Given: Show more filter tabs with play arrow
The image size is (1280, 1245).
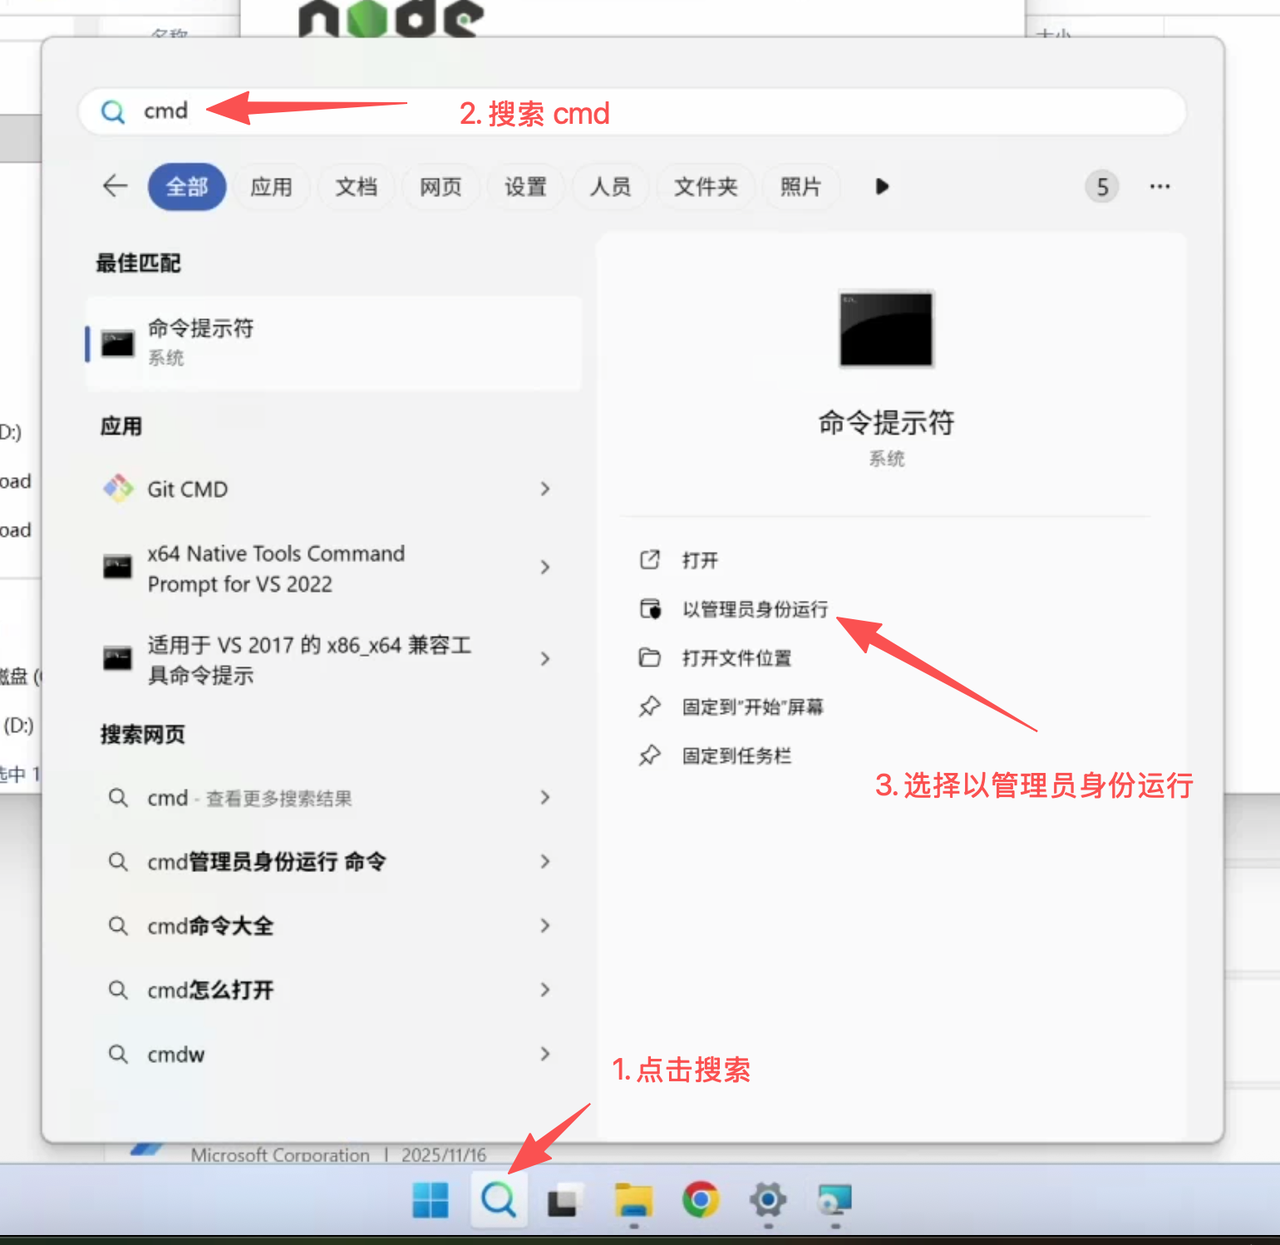Looking at the screenshot, I should tap(881, 186).
